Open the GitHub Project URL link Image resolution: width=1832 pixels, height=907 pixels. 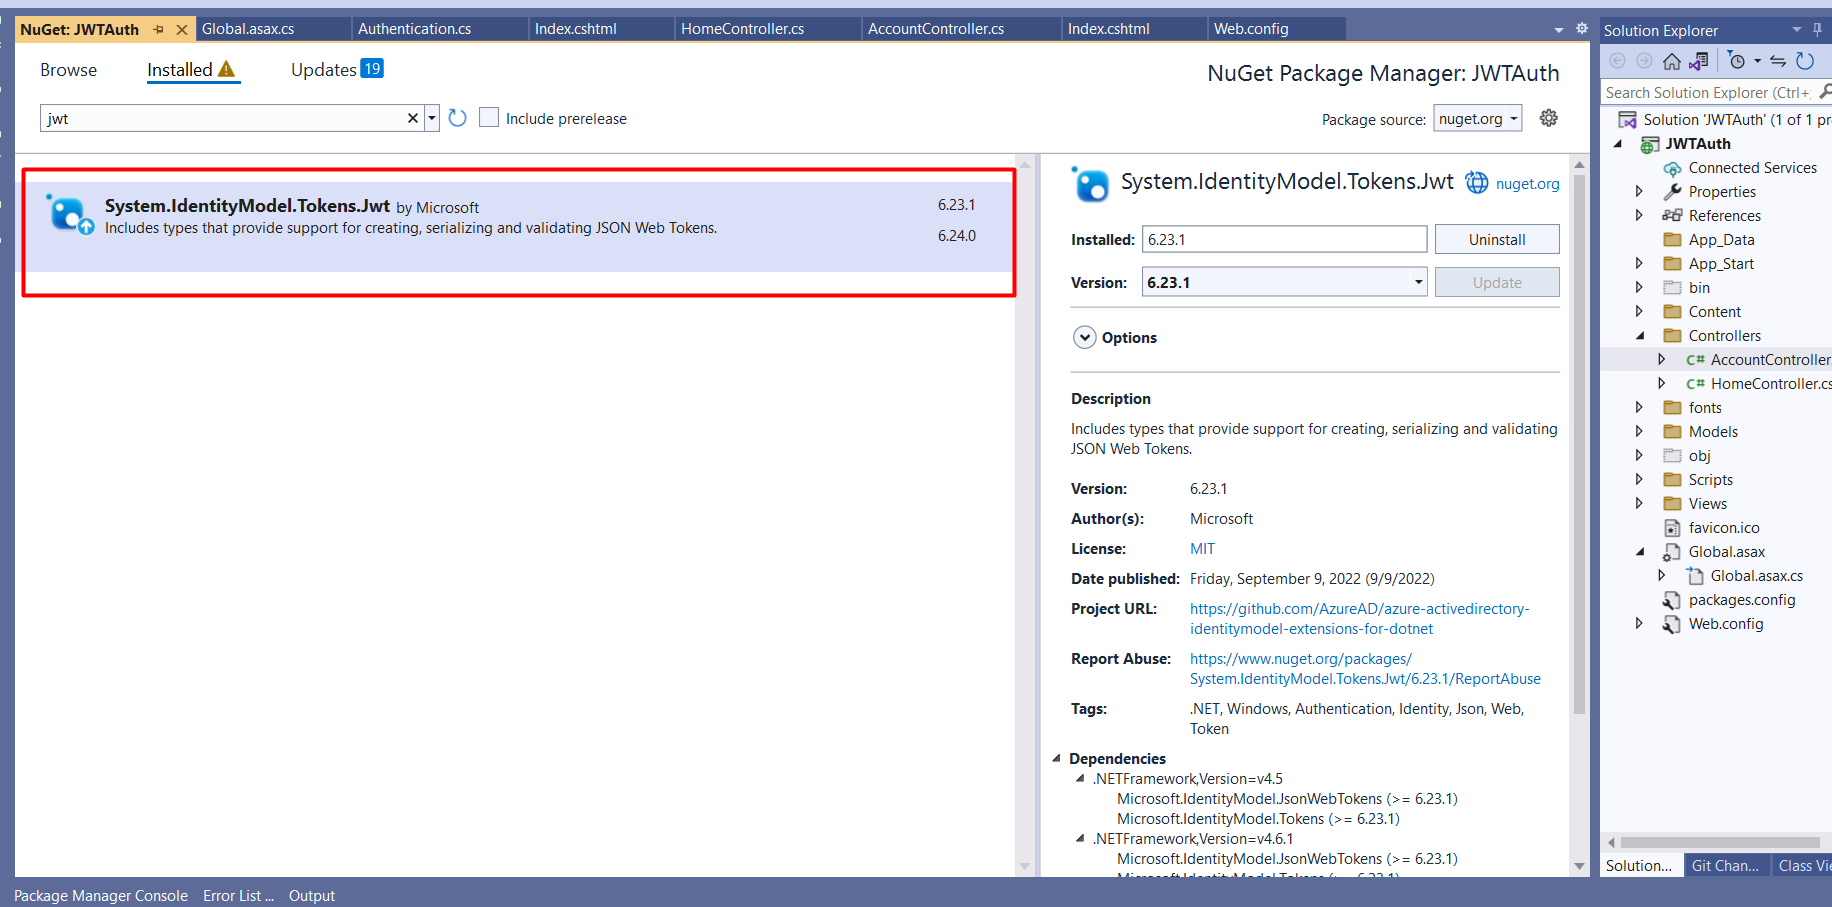coord(1360,619)
